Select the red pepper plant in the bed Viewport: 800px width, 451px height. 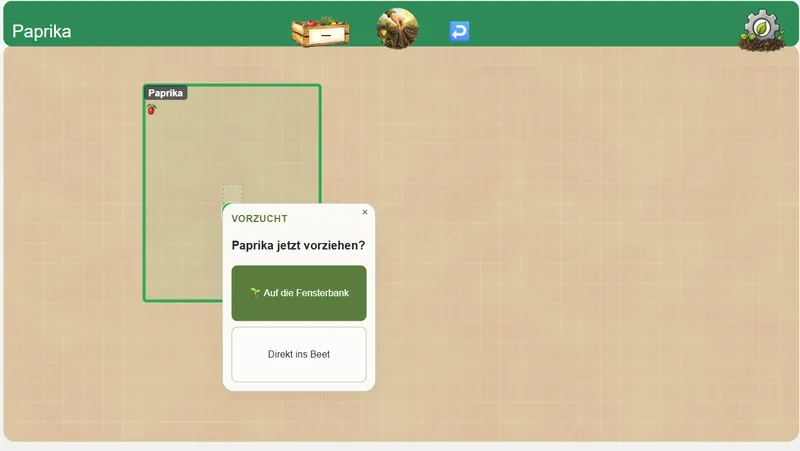(152, 109)
